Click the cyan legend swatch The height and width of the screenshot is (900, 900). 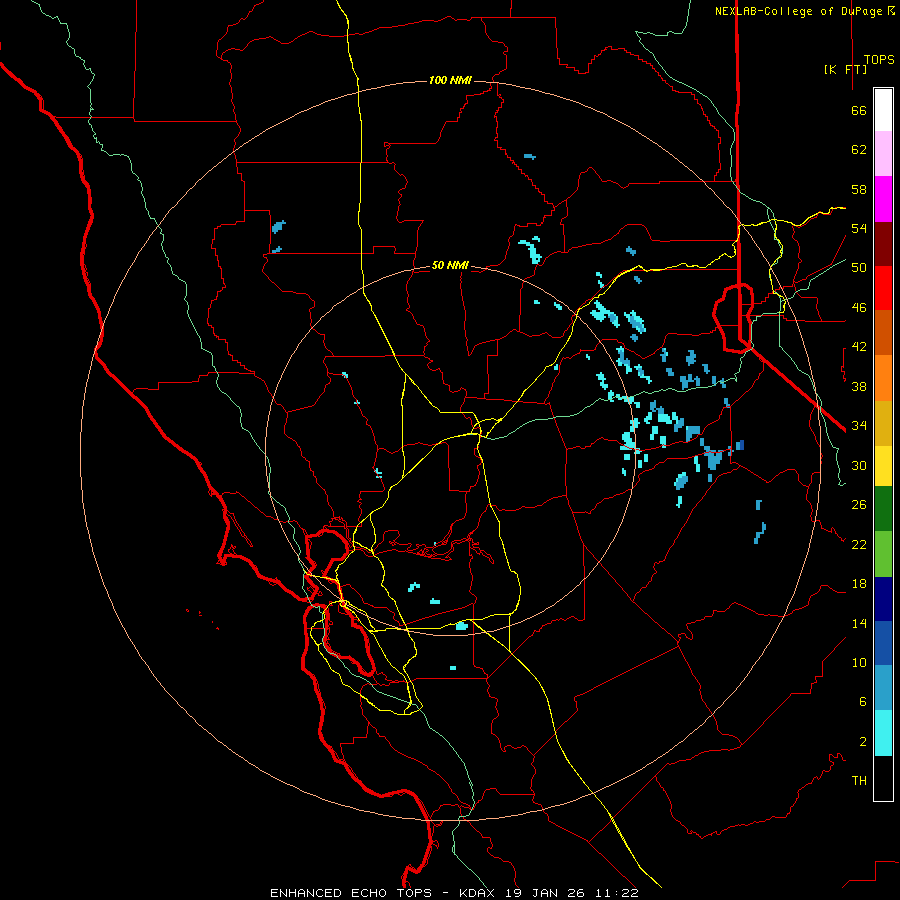(x=883, y=733)
